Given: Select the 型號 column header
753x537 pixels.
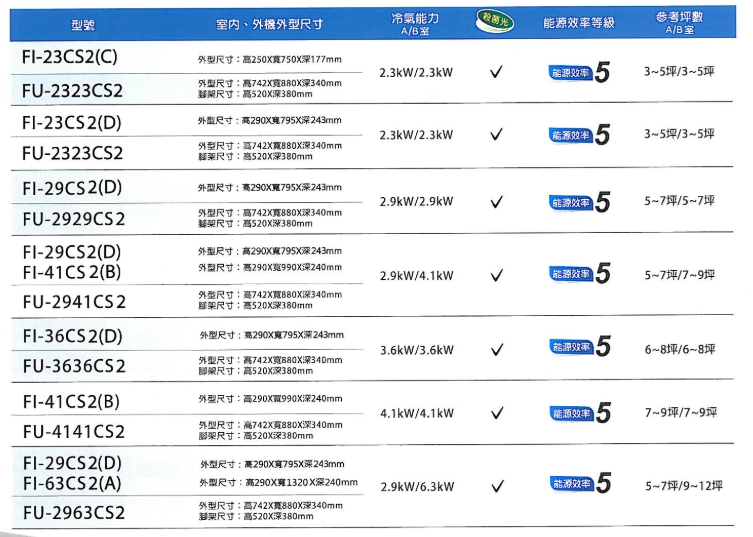Looking at the screenshot, I should click(x=85, y=22).
